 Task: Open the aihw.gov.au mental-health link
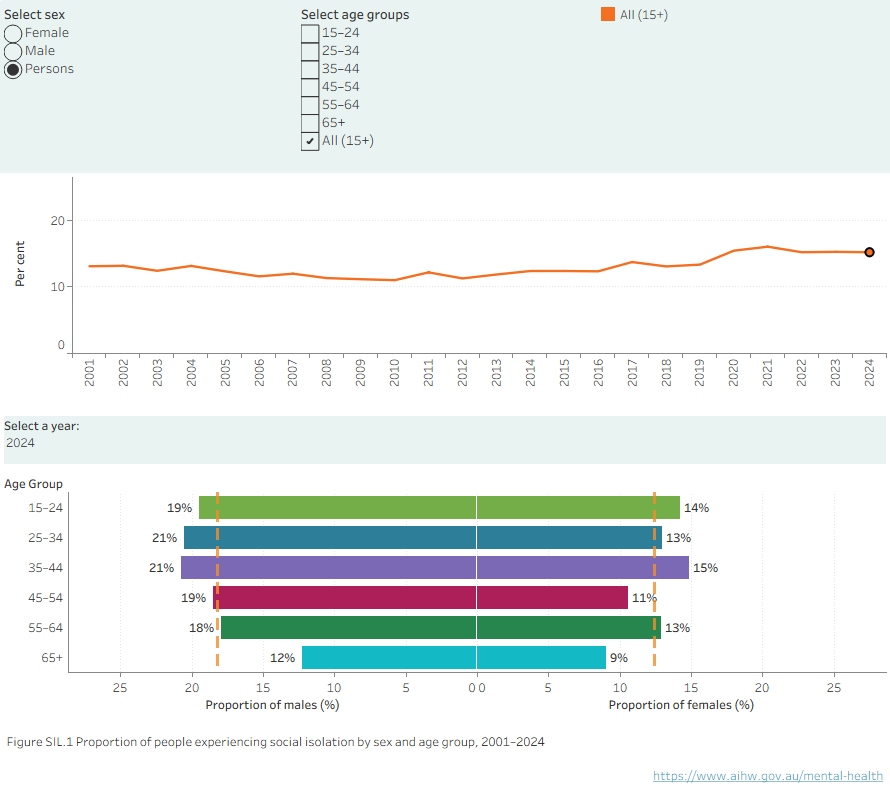(x=768, y=776)
